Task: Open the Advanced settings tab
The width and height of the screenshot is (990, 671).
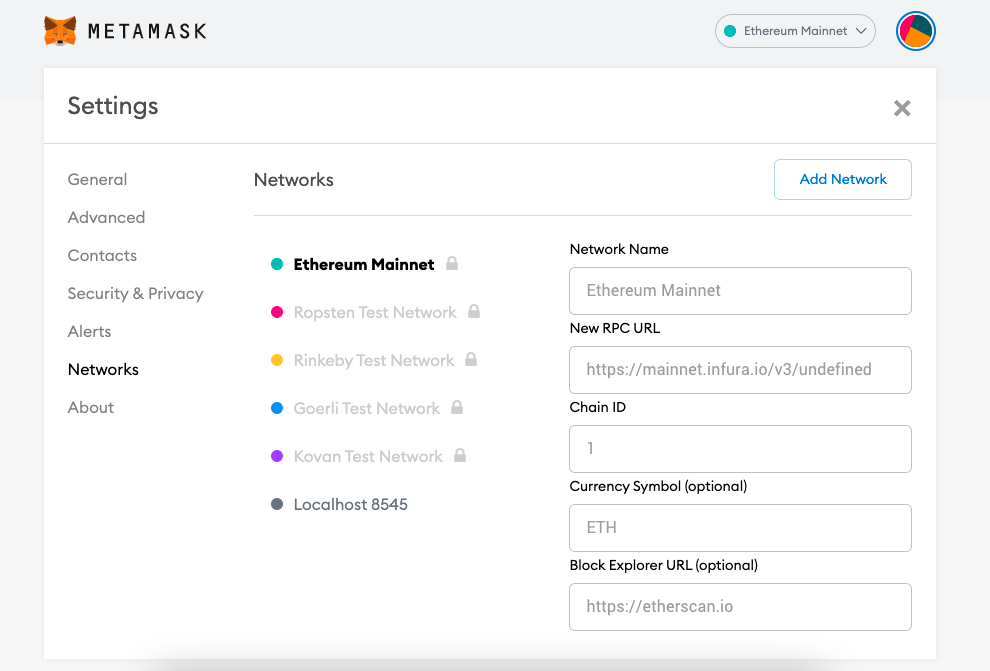Action: click(106, 217)
